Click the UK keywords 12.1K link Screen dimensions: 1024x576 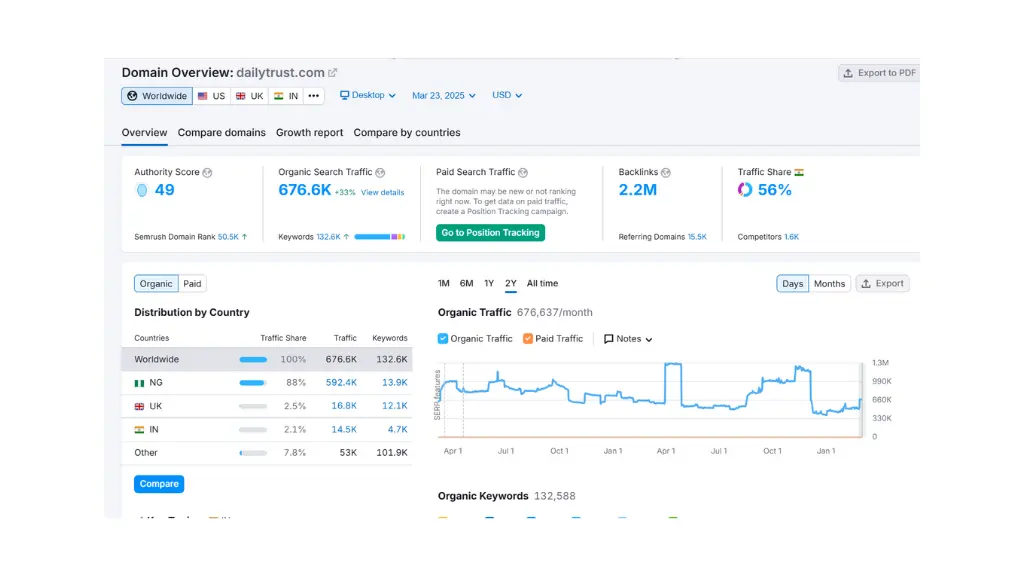point(394,406)
